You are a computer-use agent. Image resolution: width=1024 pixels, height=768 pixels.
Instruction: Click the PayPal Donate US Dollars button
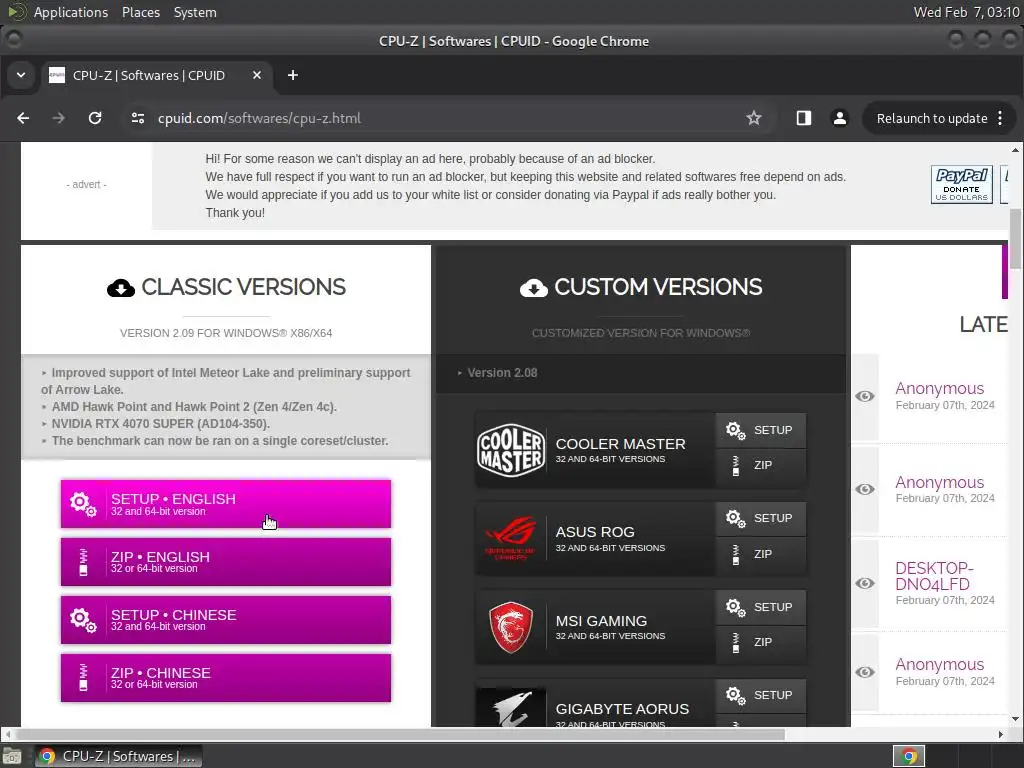(961, 185)
